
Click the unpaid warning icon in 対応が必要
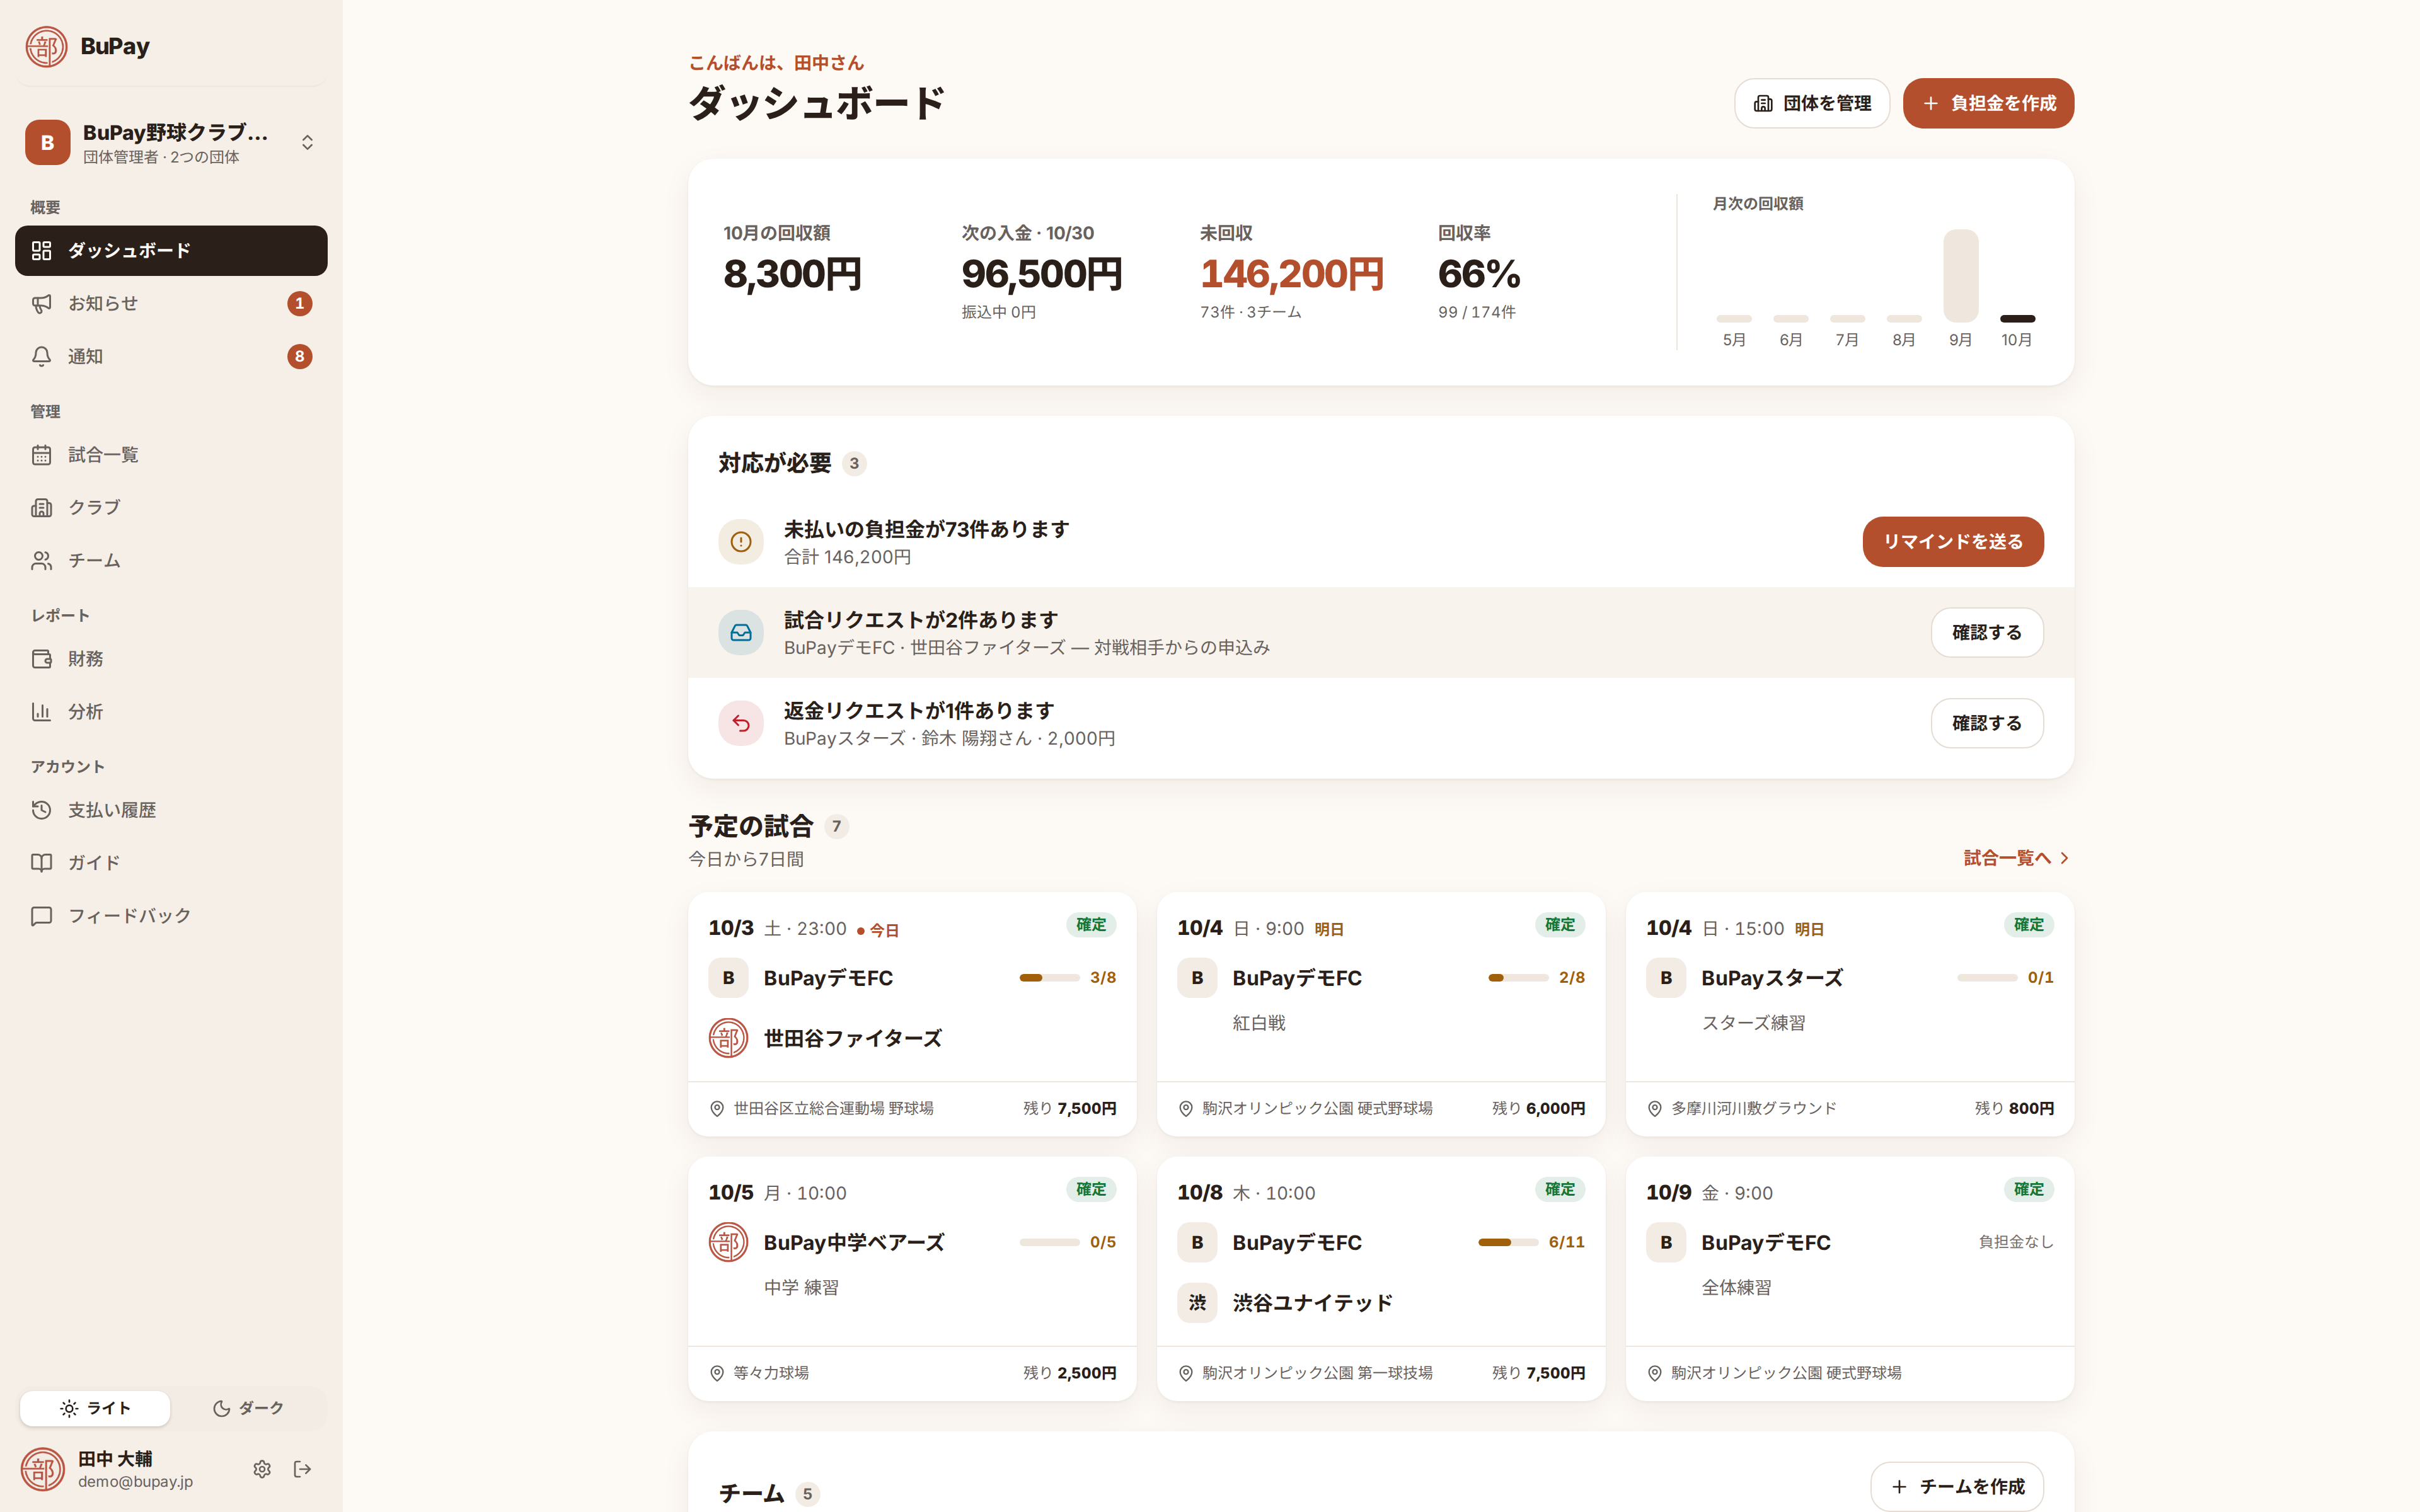pyautogui.click(x=741, y=541)
